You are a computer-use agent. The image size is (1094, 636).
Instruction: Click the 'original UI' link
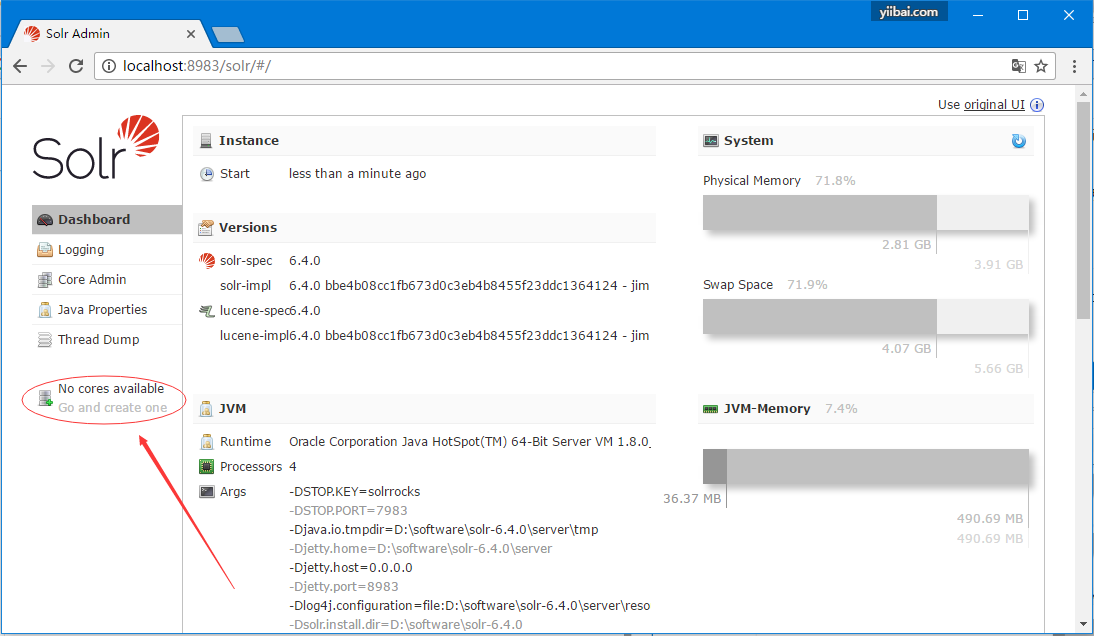coord(994,105)
